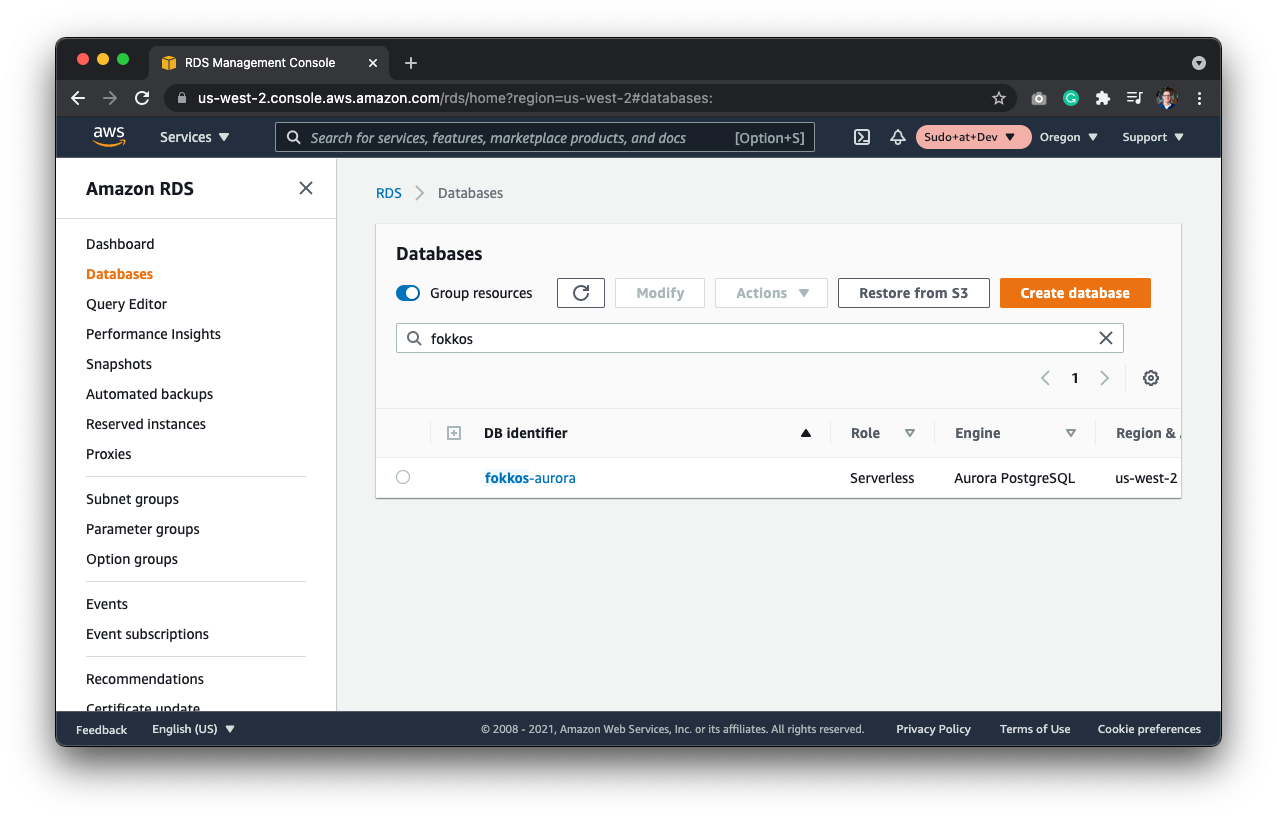The height and width of the screenshot is (820, 1277).
Task: Open the camera screenshot extension
Action: pos(1039,98)
